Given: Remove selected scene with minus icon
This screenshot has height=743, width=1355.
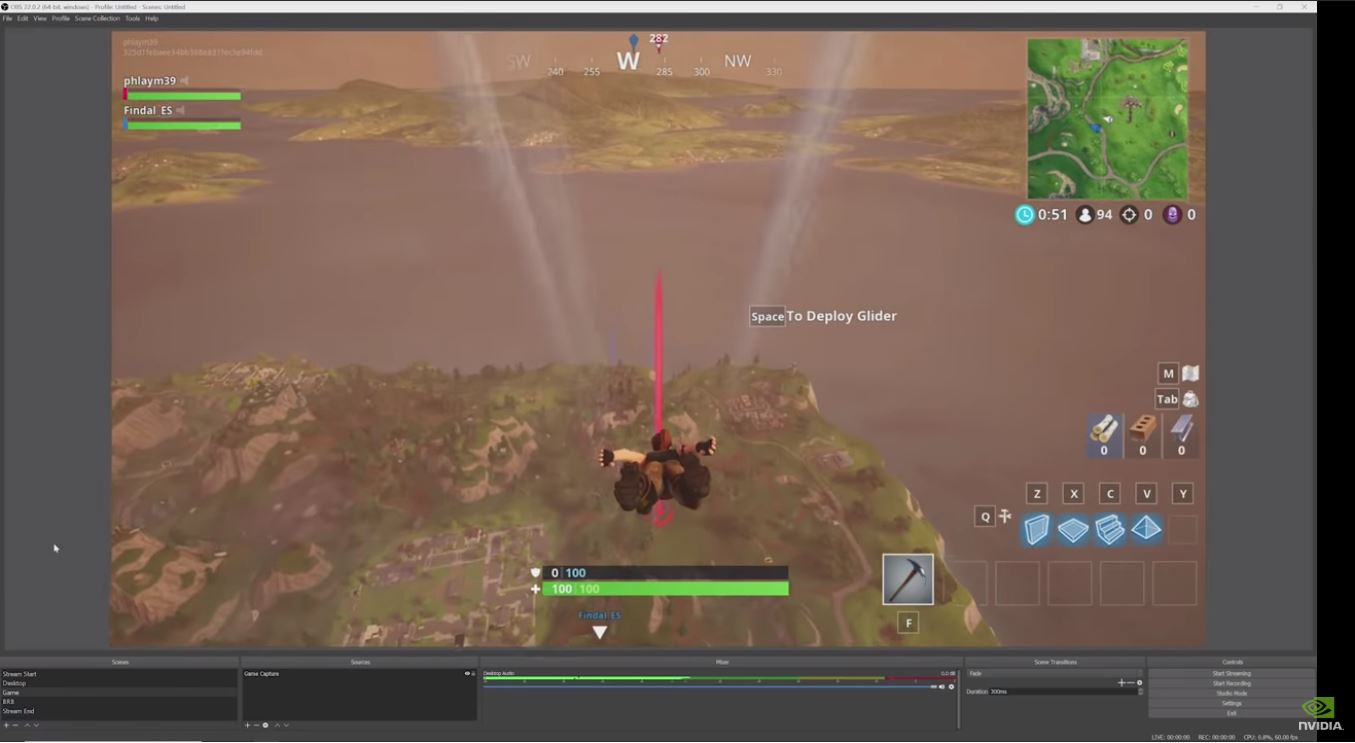Looking at the screenshot, I should pos(16,725).
